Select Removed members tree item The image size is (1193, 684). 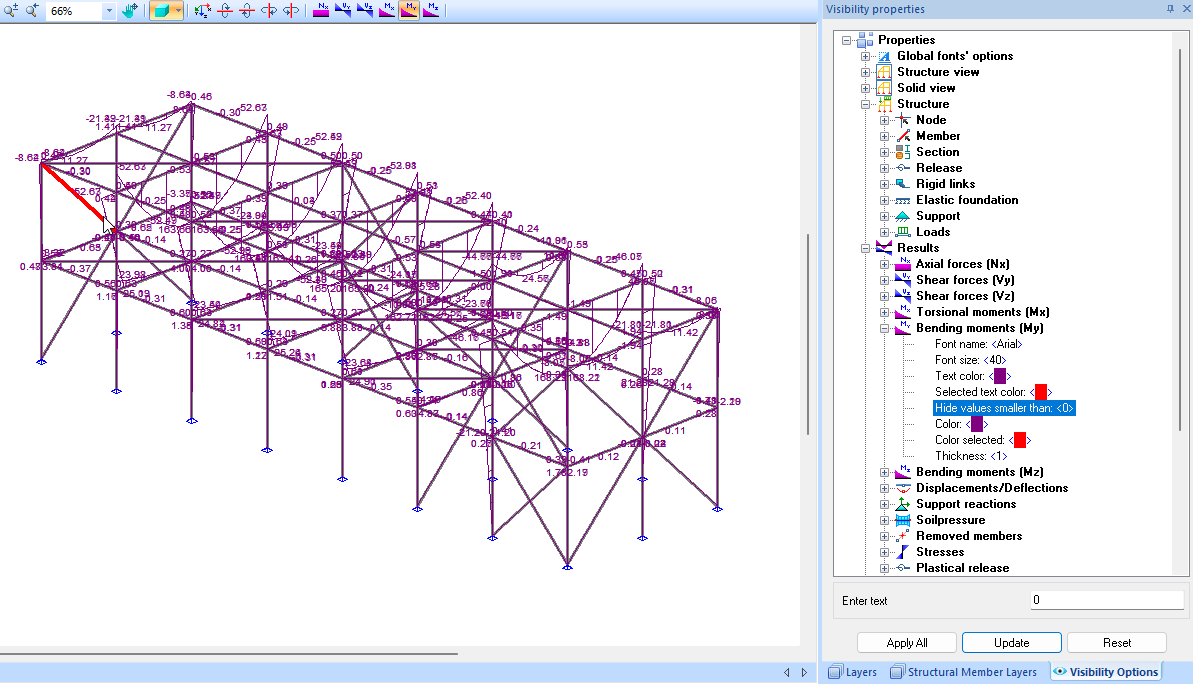click(969, 536)
